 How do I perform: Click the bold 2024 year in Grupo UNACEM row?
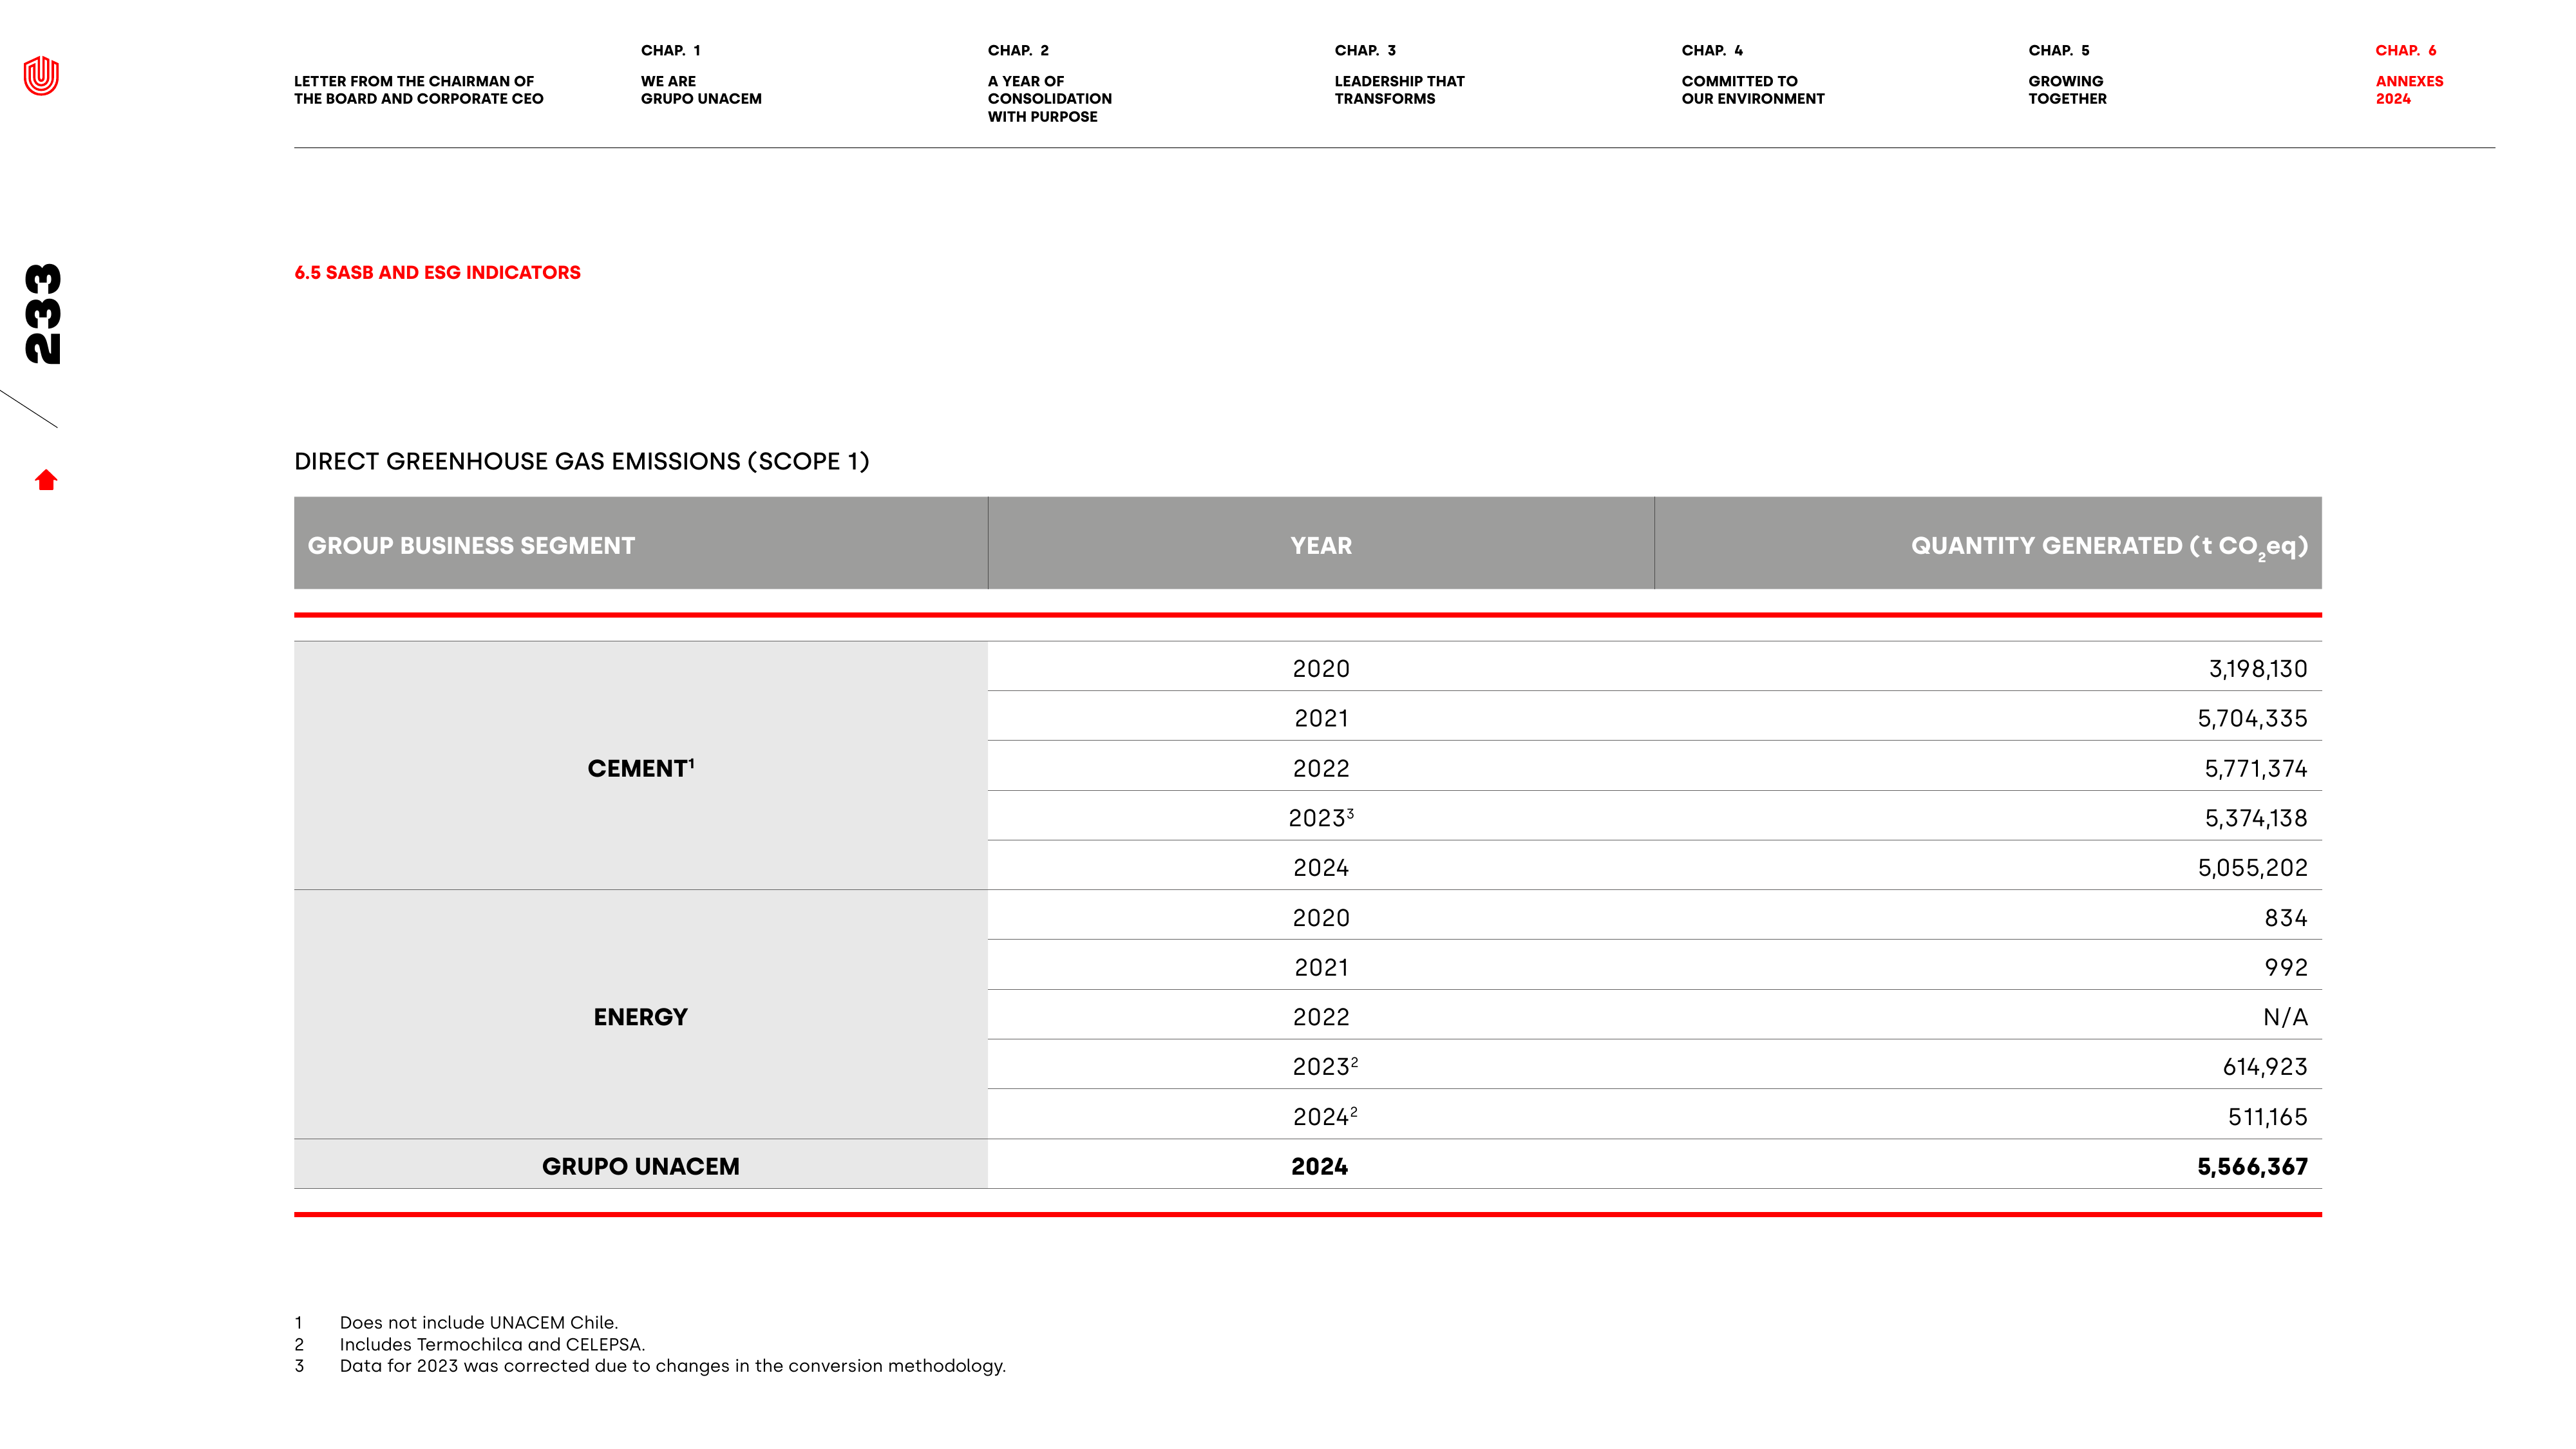click(x=1319, y=1166)
